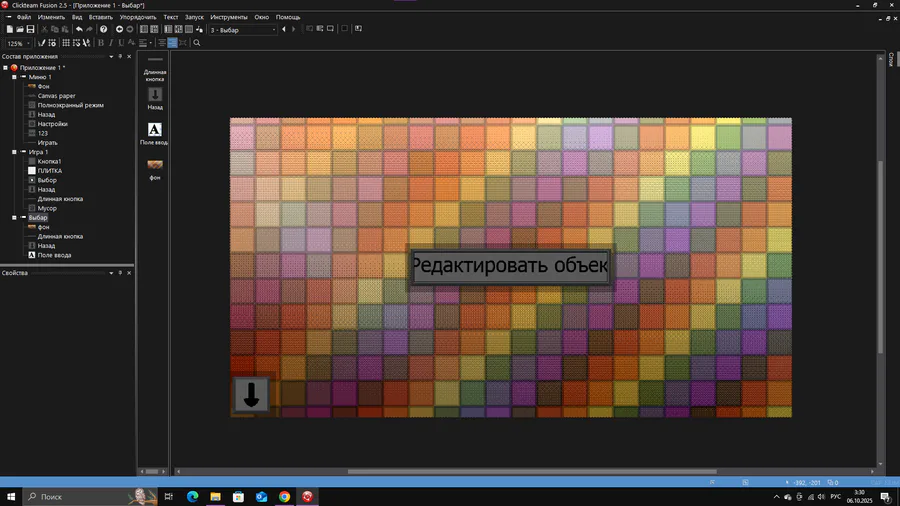Open the 'Вставить' menu
Screen dimensions: 900x506
pos(100,17)
